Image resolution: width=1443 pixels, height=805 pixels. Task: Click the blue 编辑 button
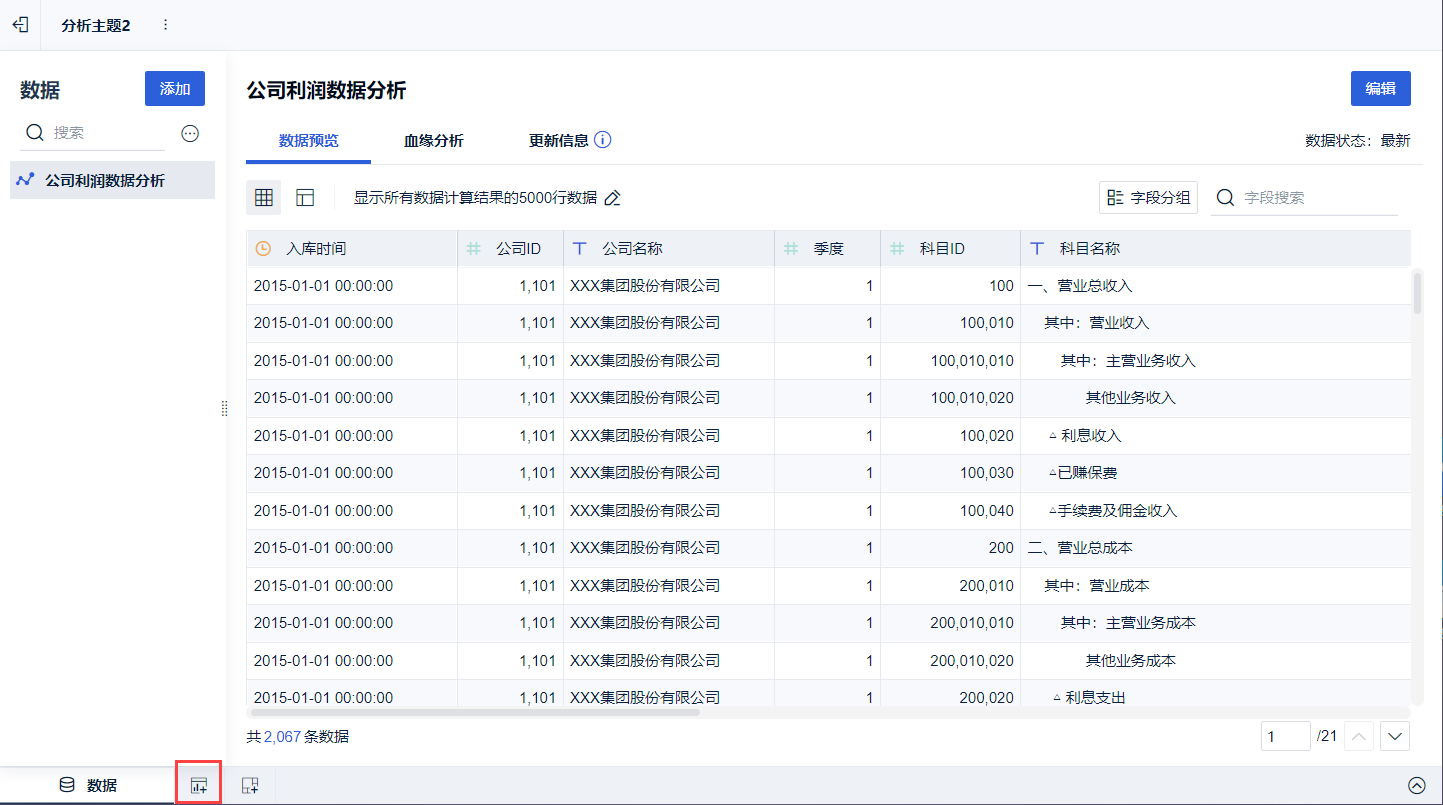click(x=1380, y=88)
